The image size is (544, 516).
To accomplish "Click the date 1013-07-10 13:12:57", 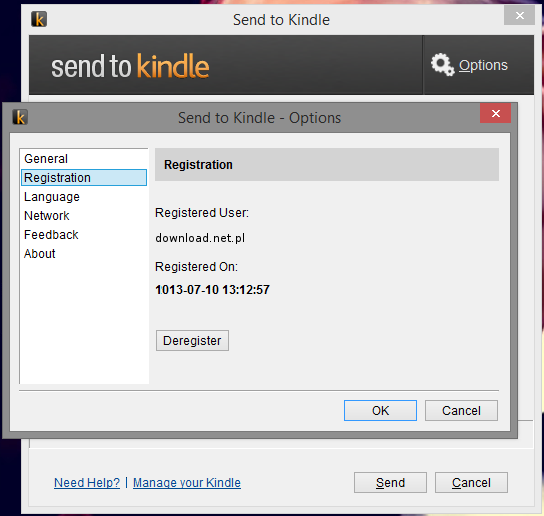I will tap(212, 290).
